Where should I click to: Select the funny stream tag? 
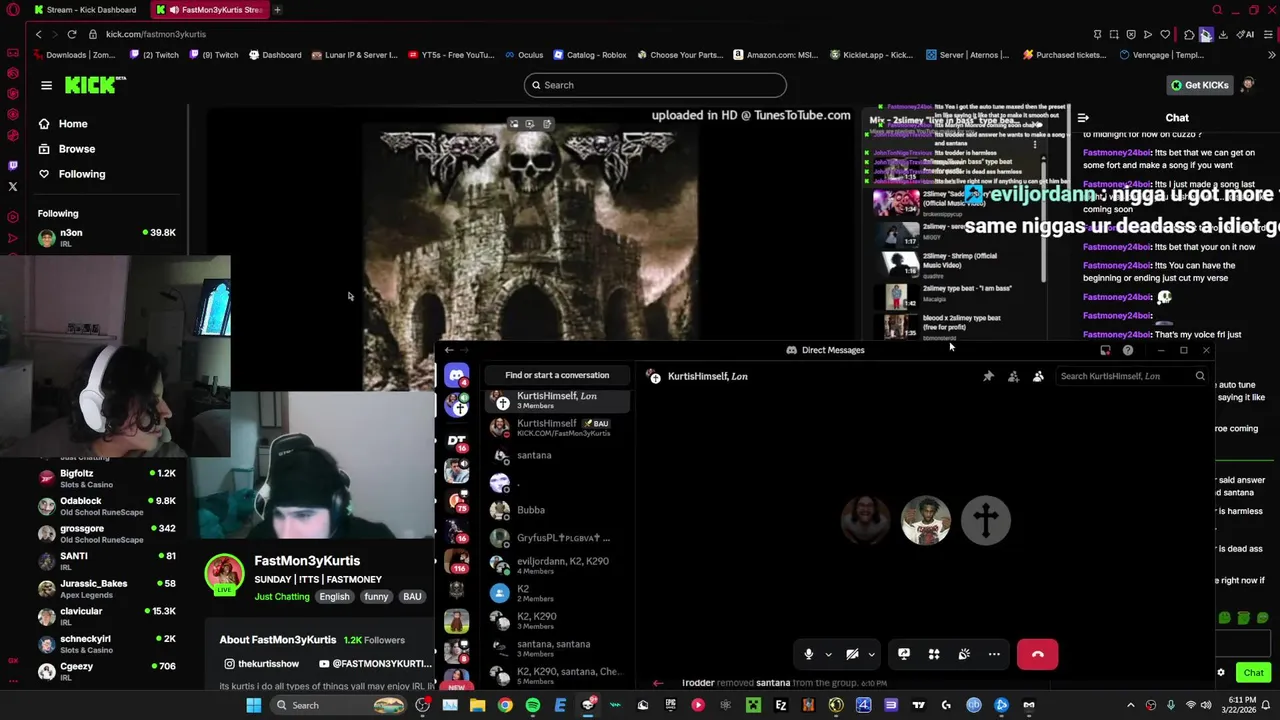click(376, 597)
